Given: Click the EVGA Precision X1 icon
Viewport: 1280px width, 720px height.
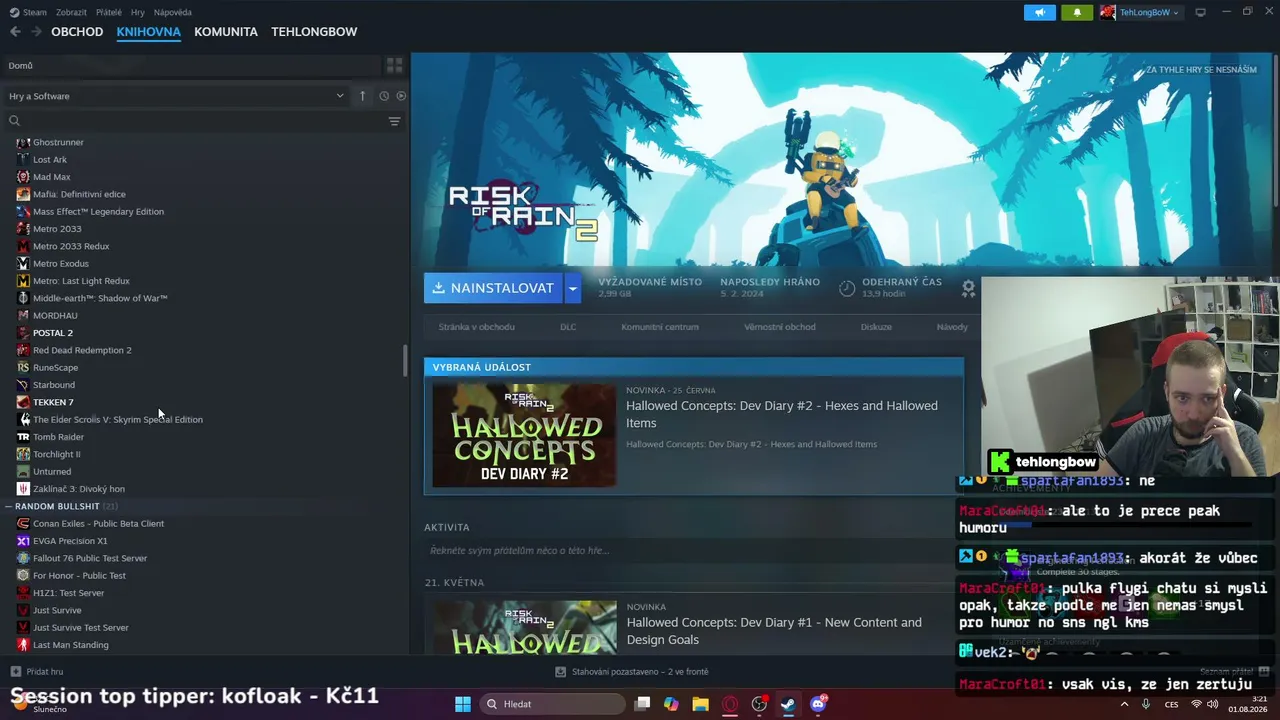Looking at the screenshot, I should [x=23, y=541].
